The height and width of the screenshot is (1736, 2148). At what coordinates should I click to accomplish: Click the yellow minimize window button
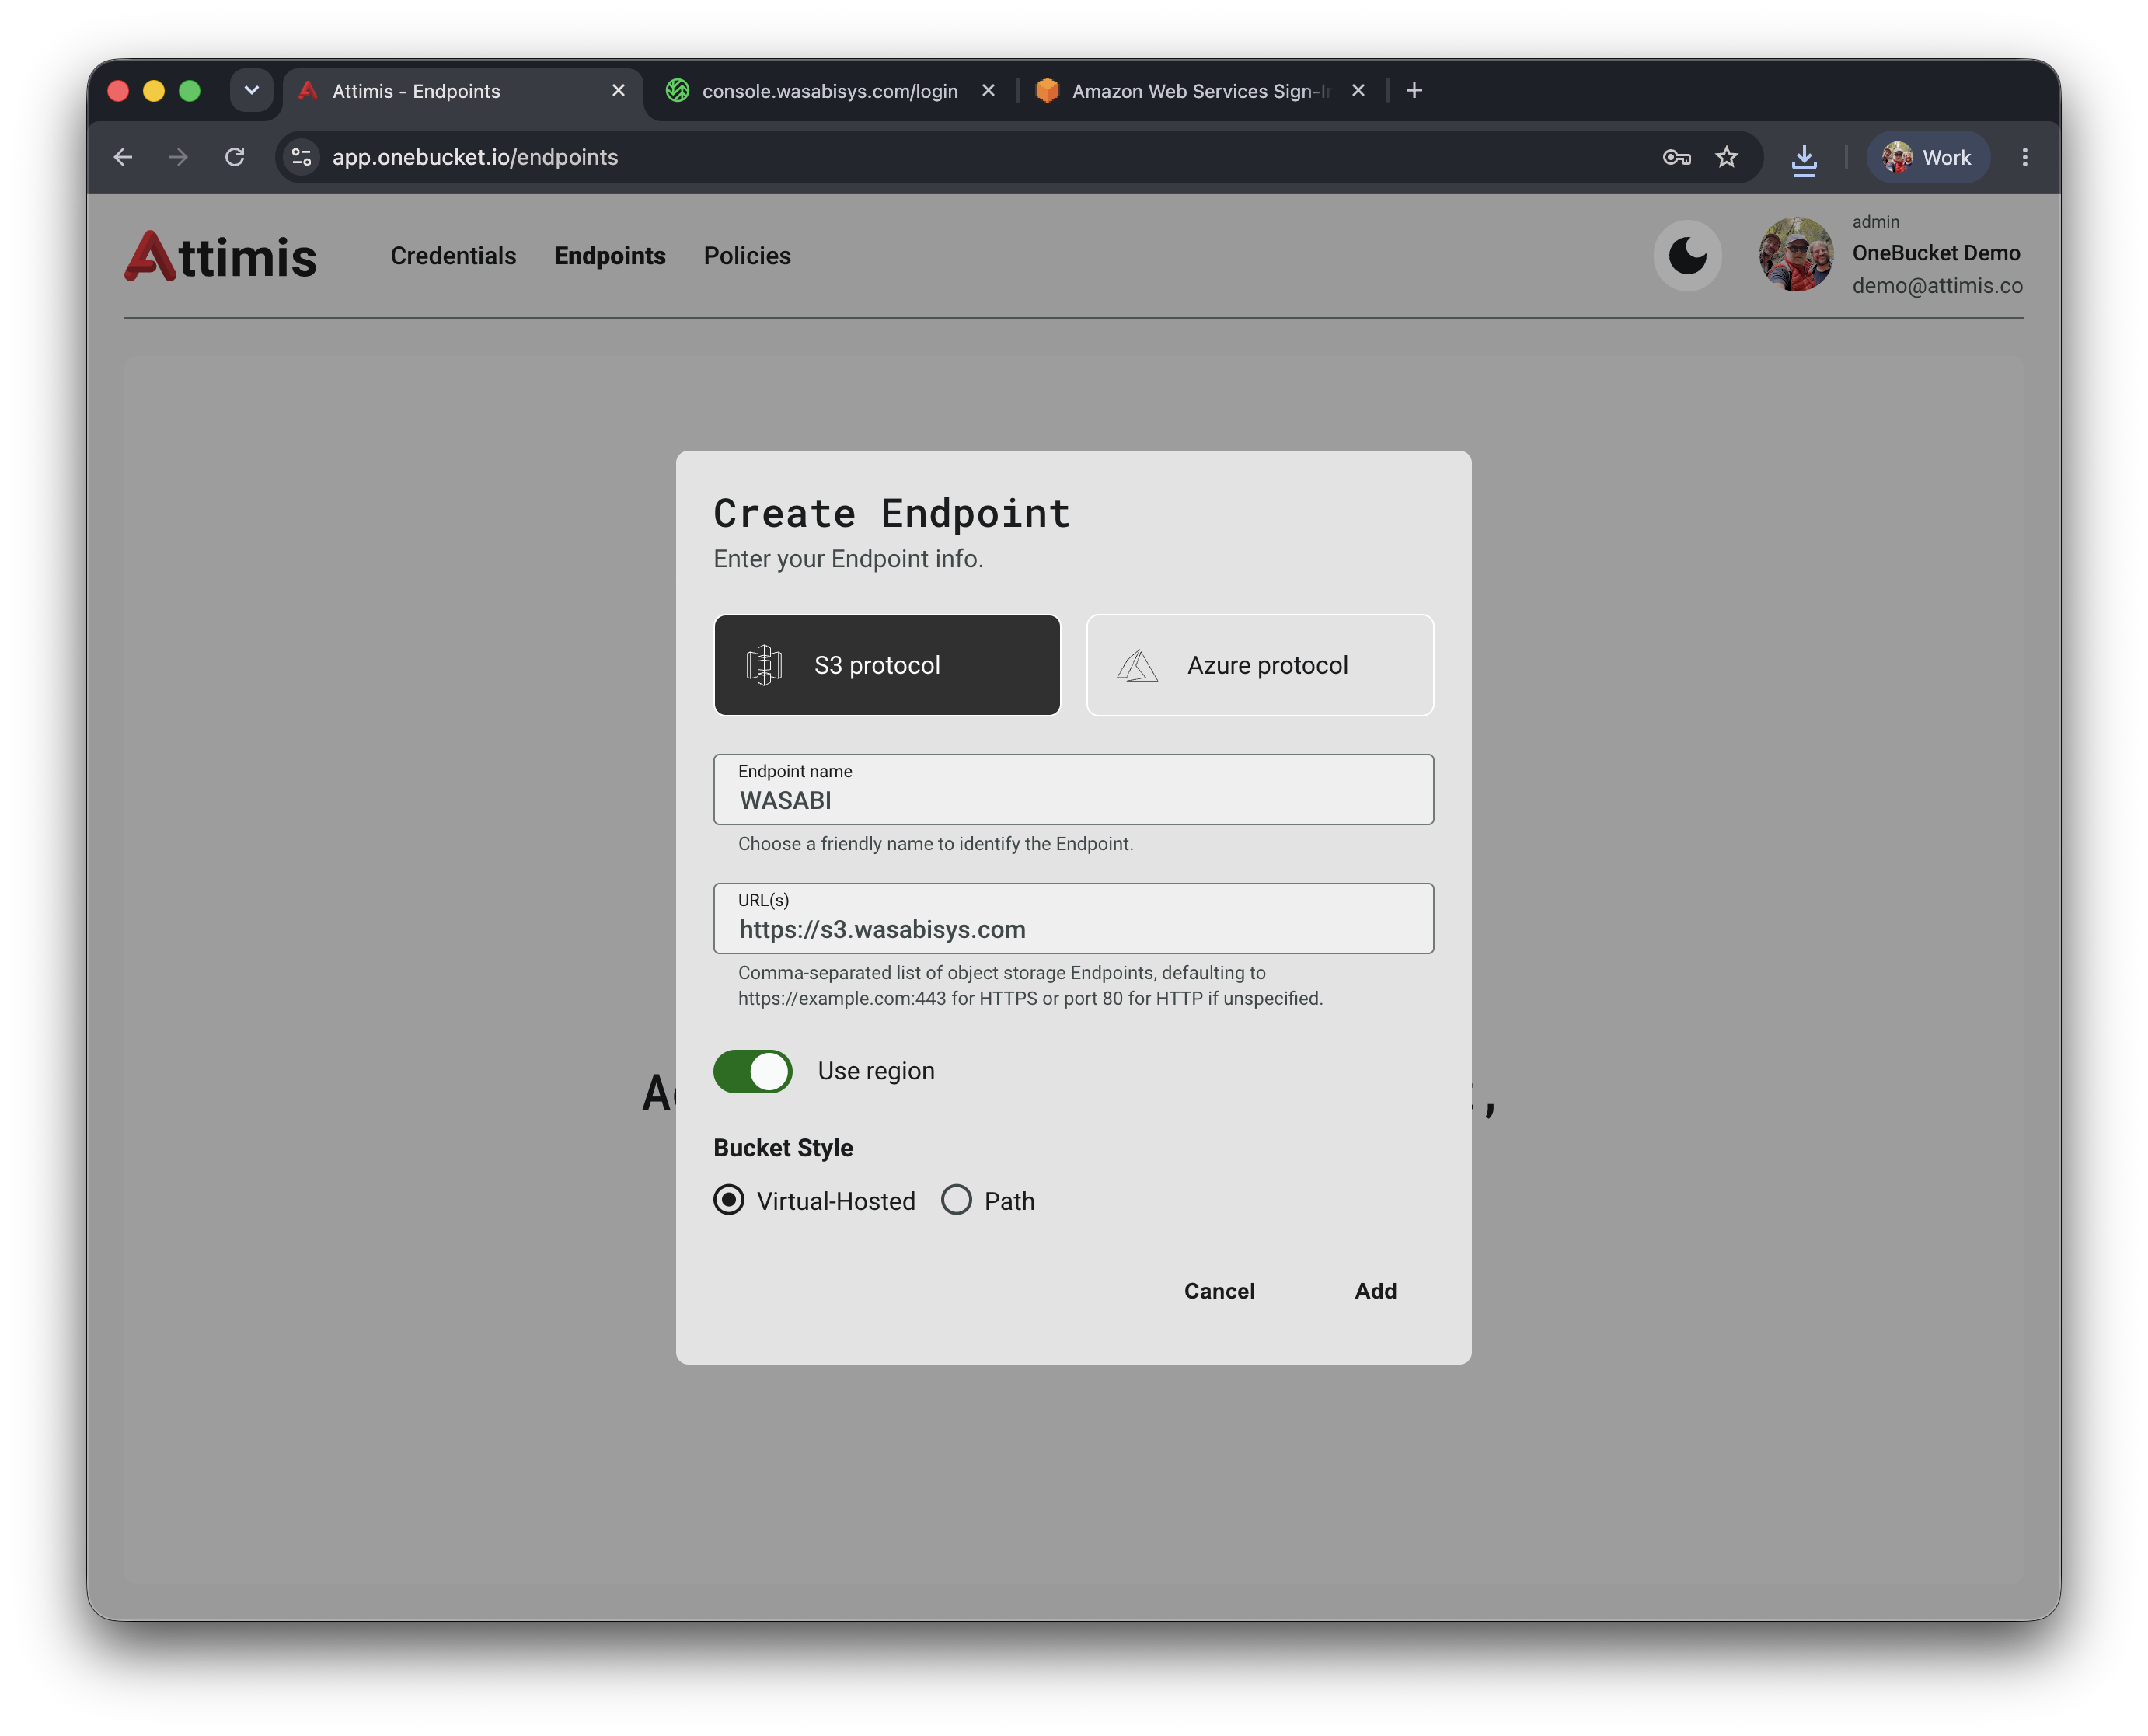[153, 91]
